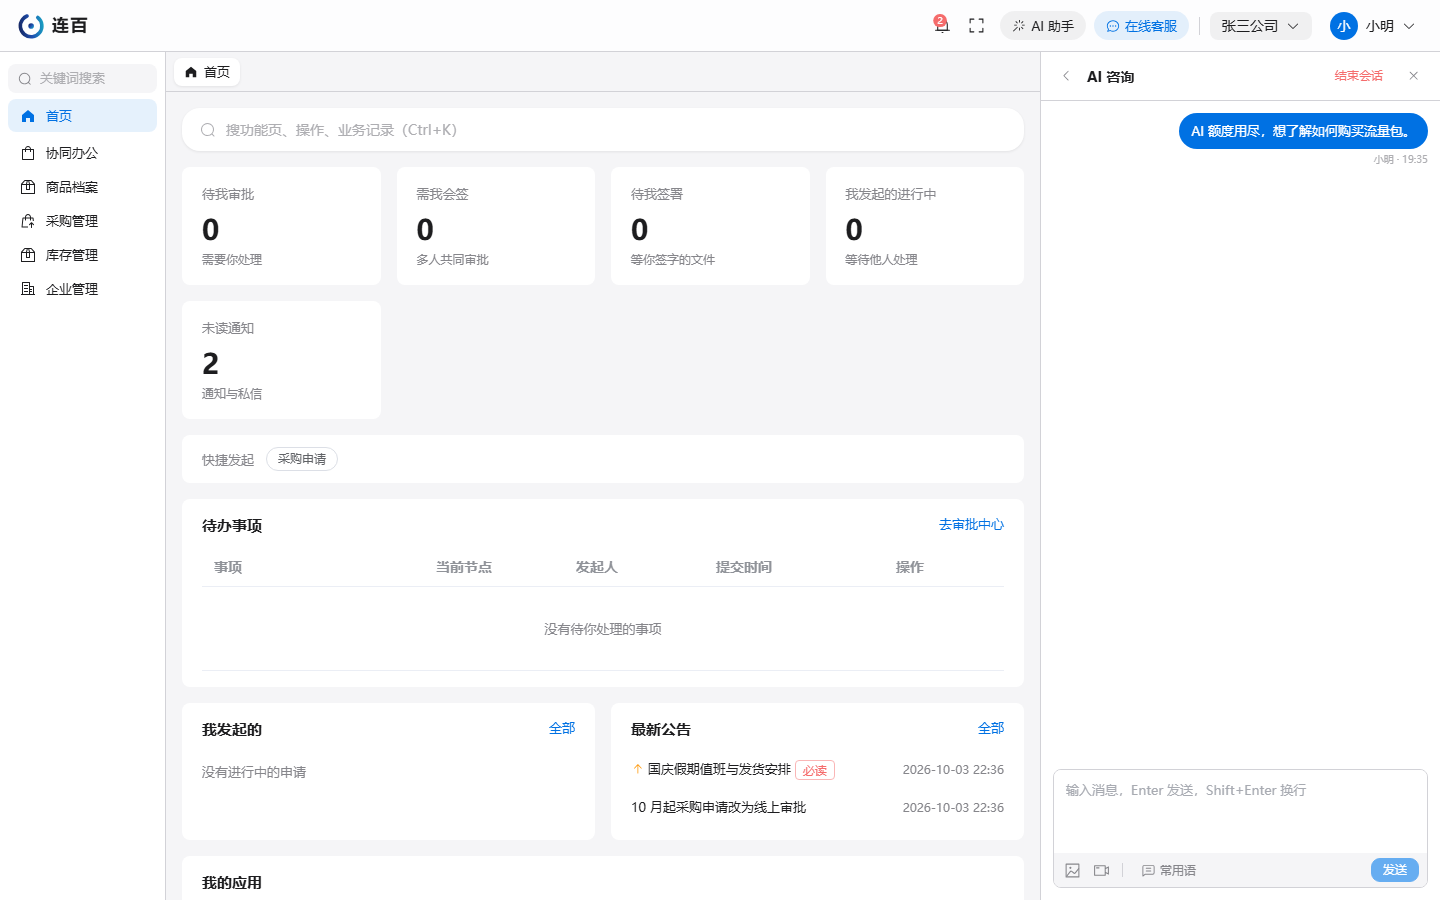Attach a video in chat toolbar
This screenshot has height=900, width=1440.
(x=1101, y=870)
